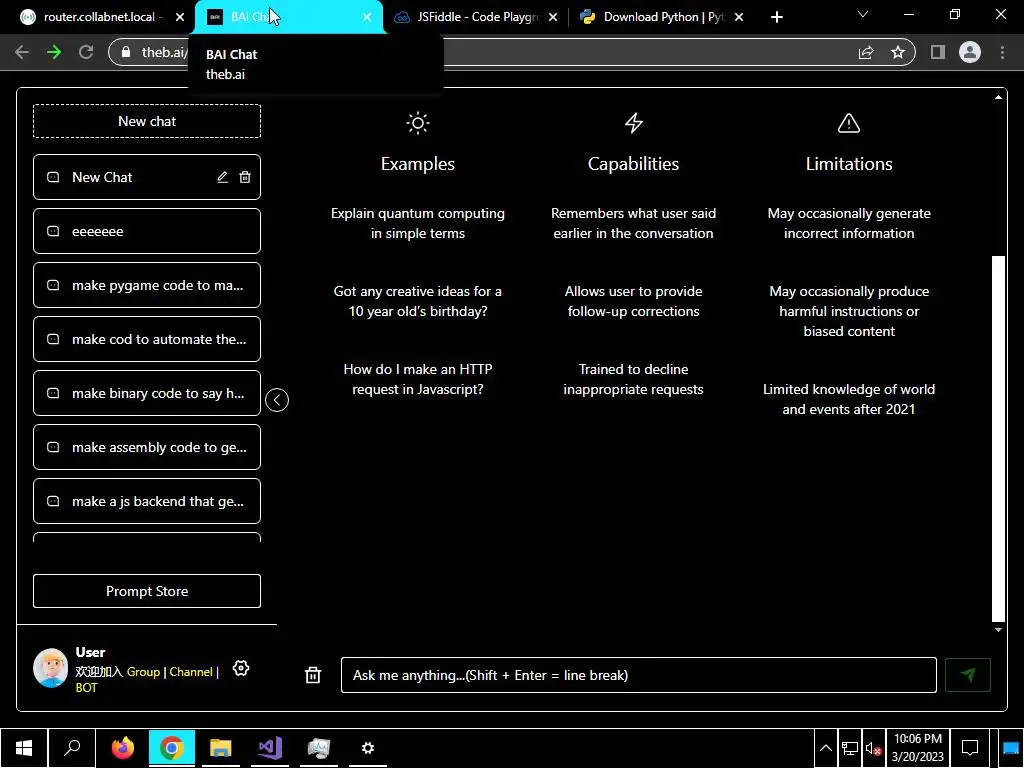Click the Chrome taskbar icon
This screenshot has width=1024, height=768.
tap(172, 748)
